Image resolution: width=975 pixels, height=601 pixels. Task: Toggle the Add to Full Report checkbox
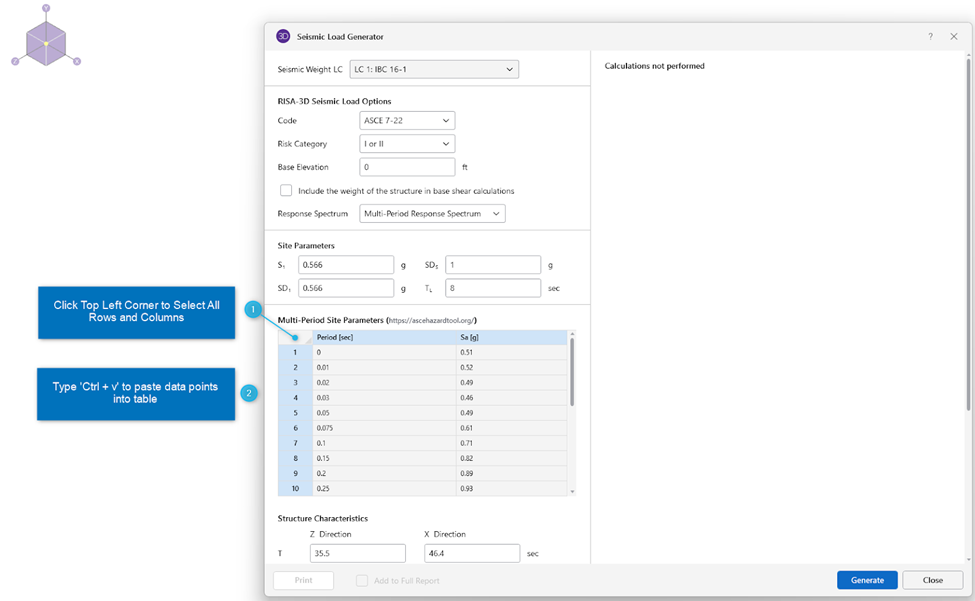point(363,580)
